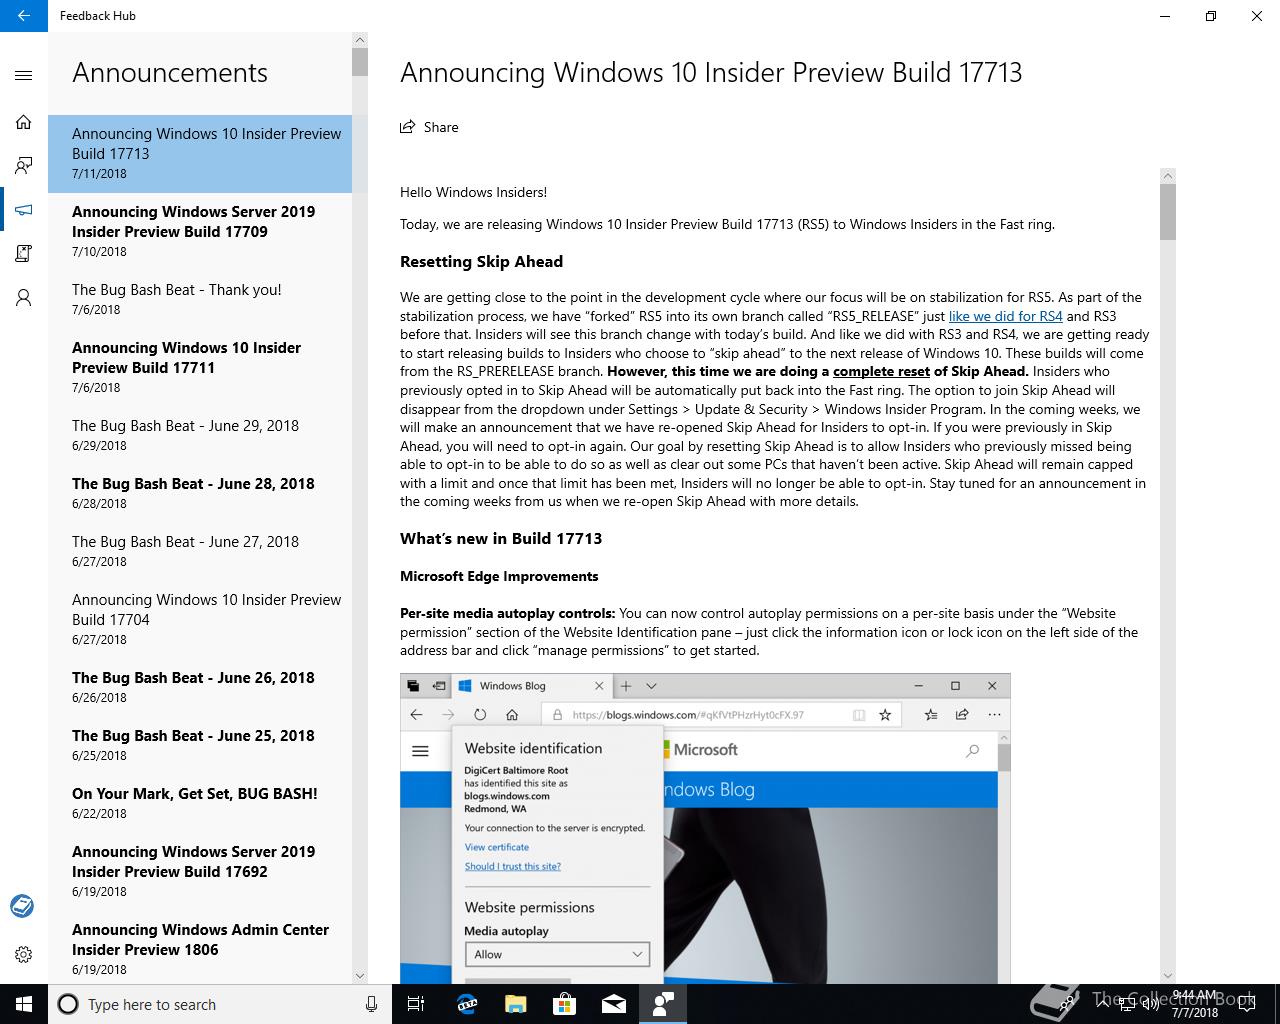Click the volume icon in system tray

point(1151,1004)
